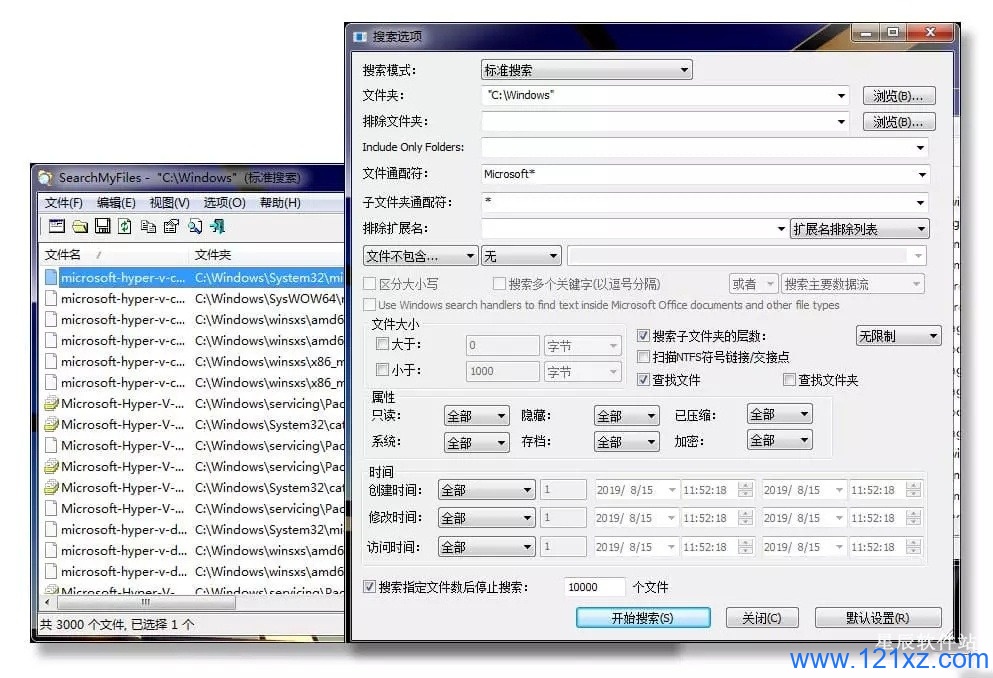This screenshot has width=993, height=678.
Task: Toggle 搜索多个关键字 checkbox
Action: click(499, 283)
